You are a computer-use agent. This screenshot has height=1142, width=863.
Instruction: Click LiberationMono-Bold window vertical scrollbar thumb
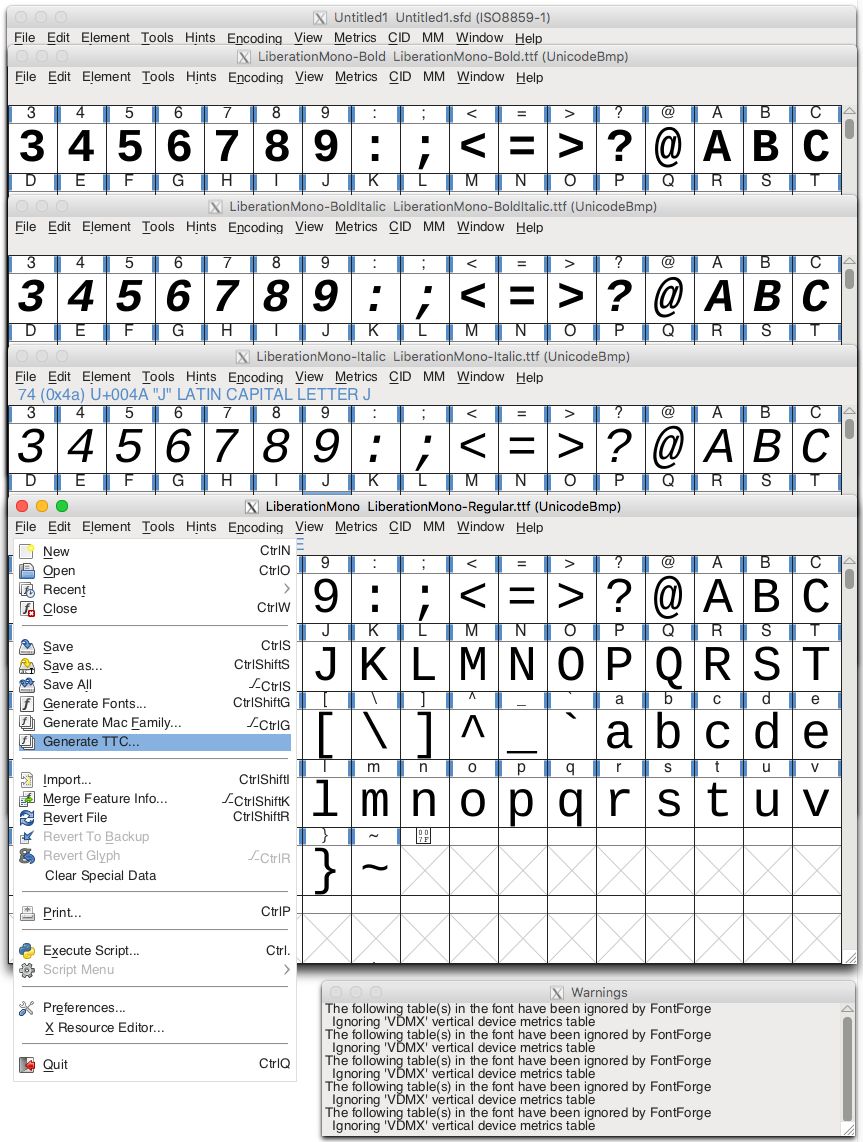point(849,129)
